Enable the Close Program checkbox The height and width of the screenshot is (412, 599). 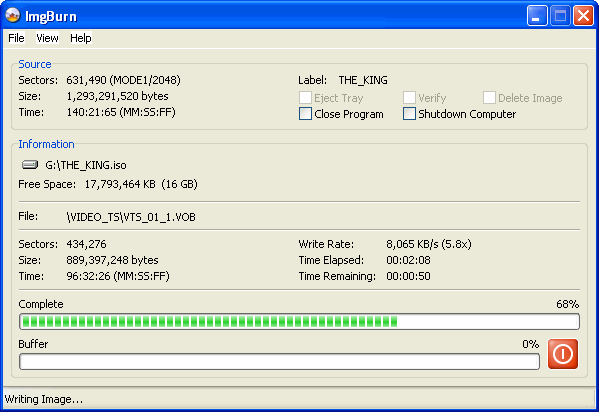click(305, 114)
